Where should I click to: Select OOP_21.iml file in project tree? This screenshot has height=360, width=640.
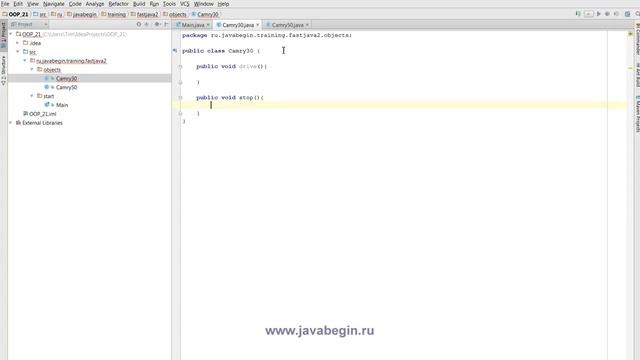point(42,114)
